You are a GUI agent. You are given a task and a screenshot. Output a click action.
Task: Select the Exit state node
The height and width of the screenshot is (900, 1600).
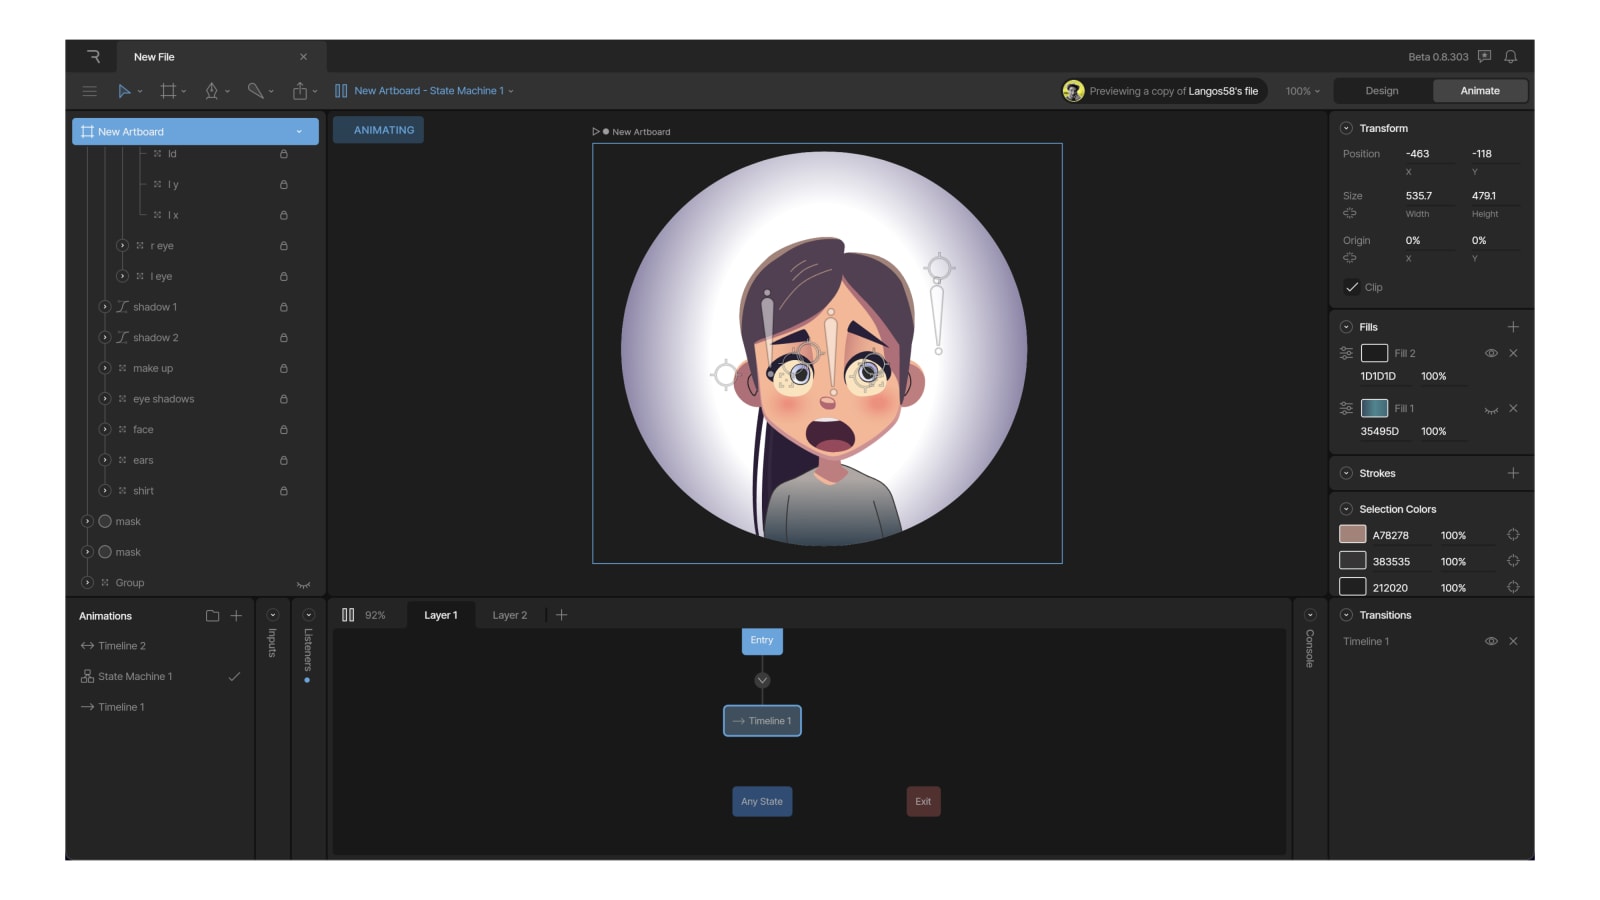click(923, 802)
